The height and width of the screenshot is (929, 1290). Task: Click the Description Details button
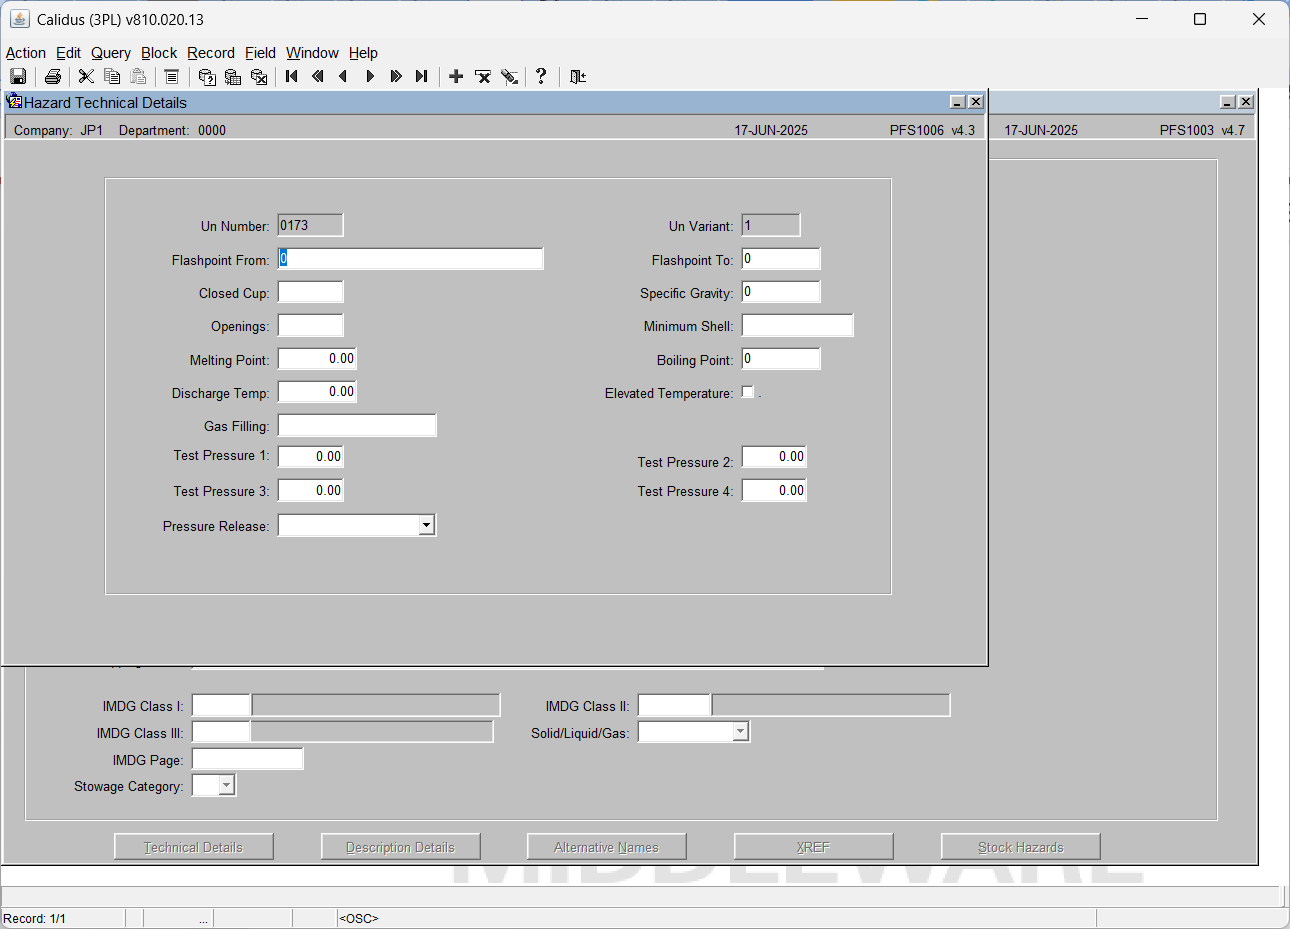click(400, 847)
